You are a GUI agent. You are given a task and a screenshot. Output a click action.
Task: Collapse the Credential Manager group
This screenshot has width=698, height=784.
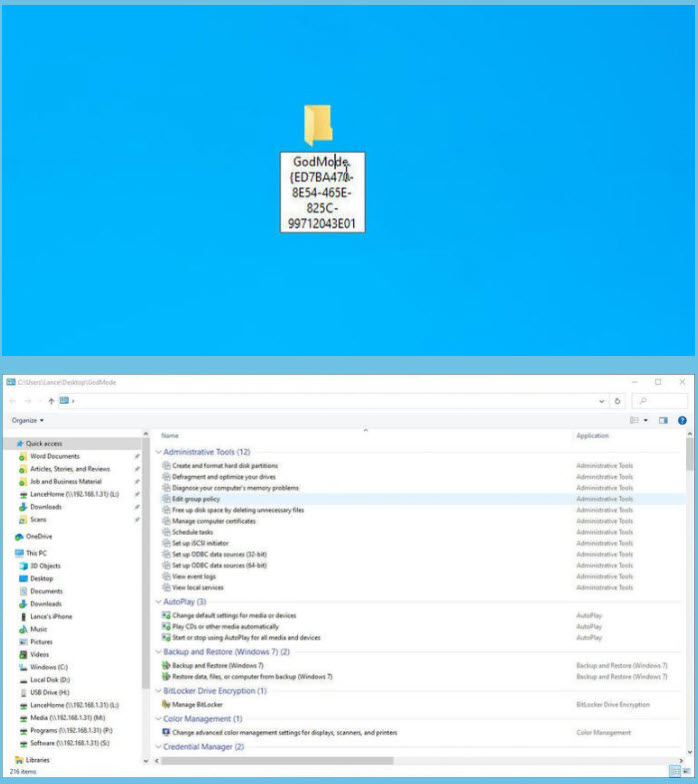coord(158,747)
